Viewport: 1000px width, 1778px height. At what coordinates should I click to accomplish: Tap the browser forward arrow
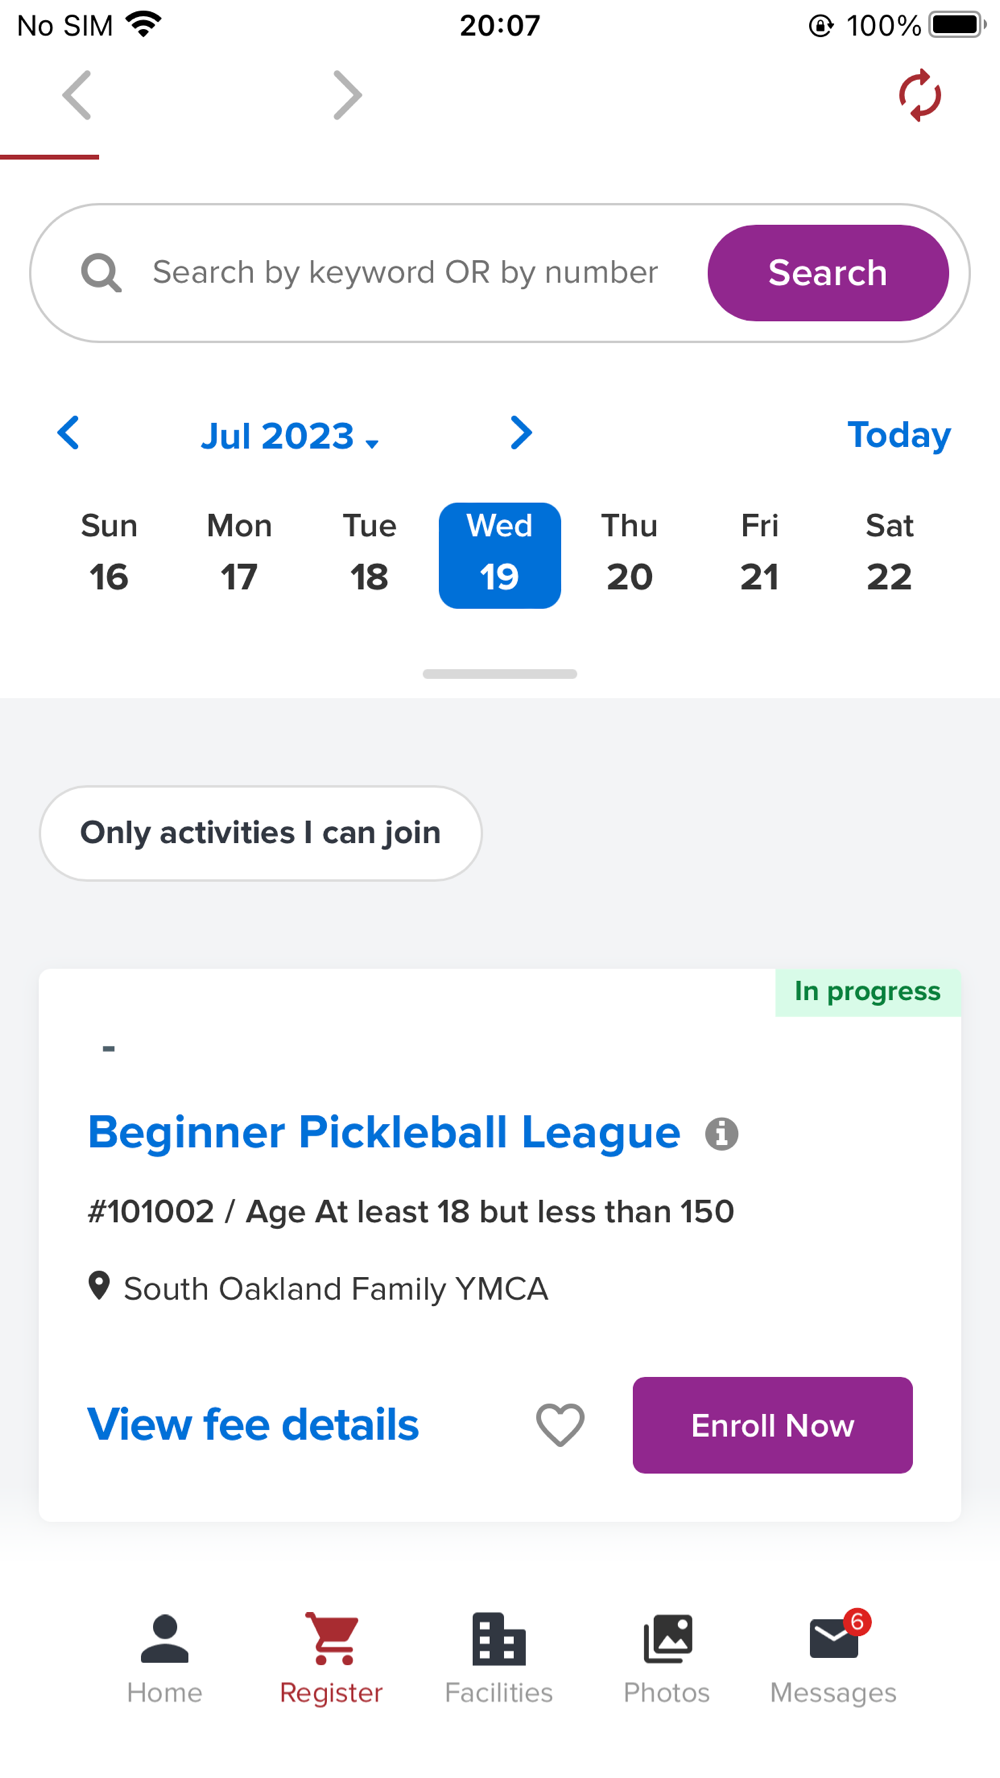(346, 96)
